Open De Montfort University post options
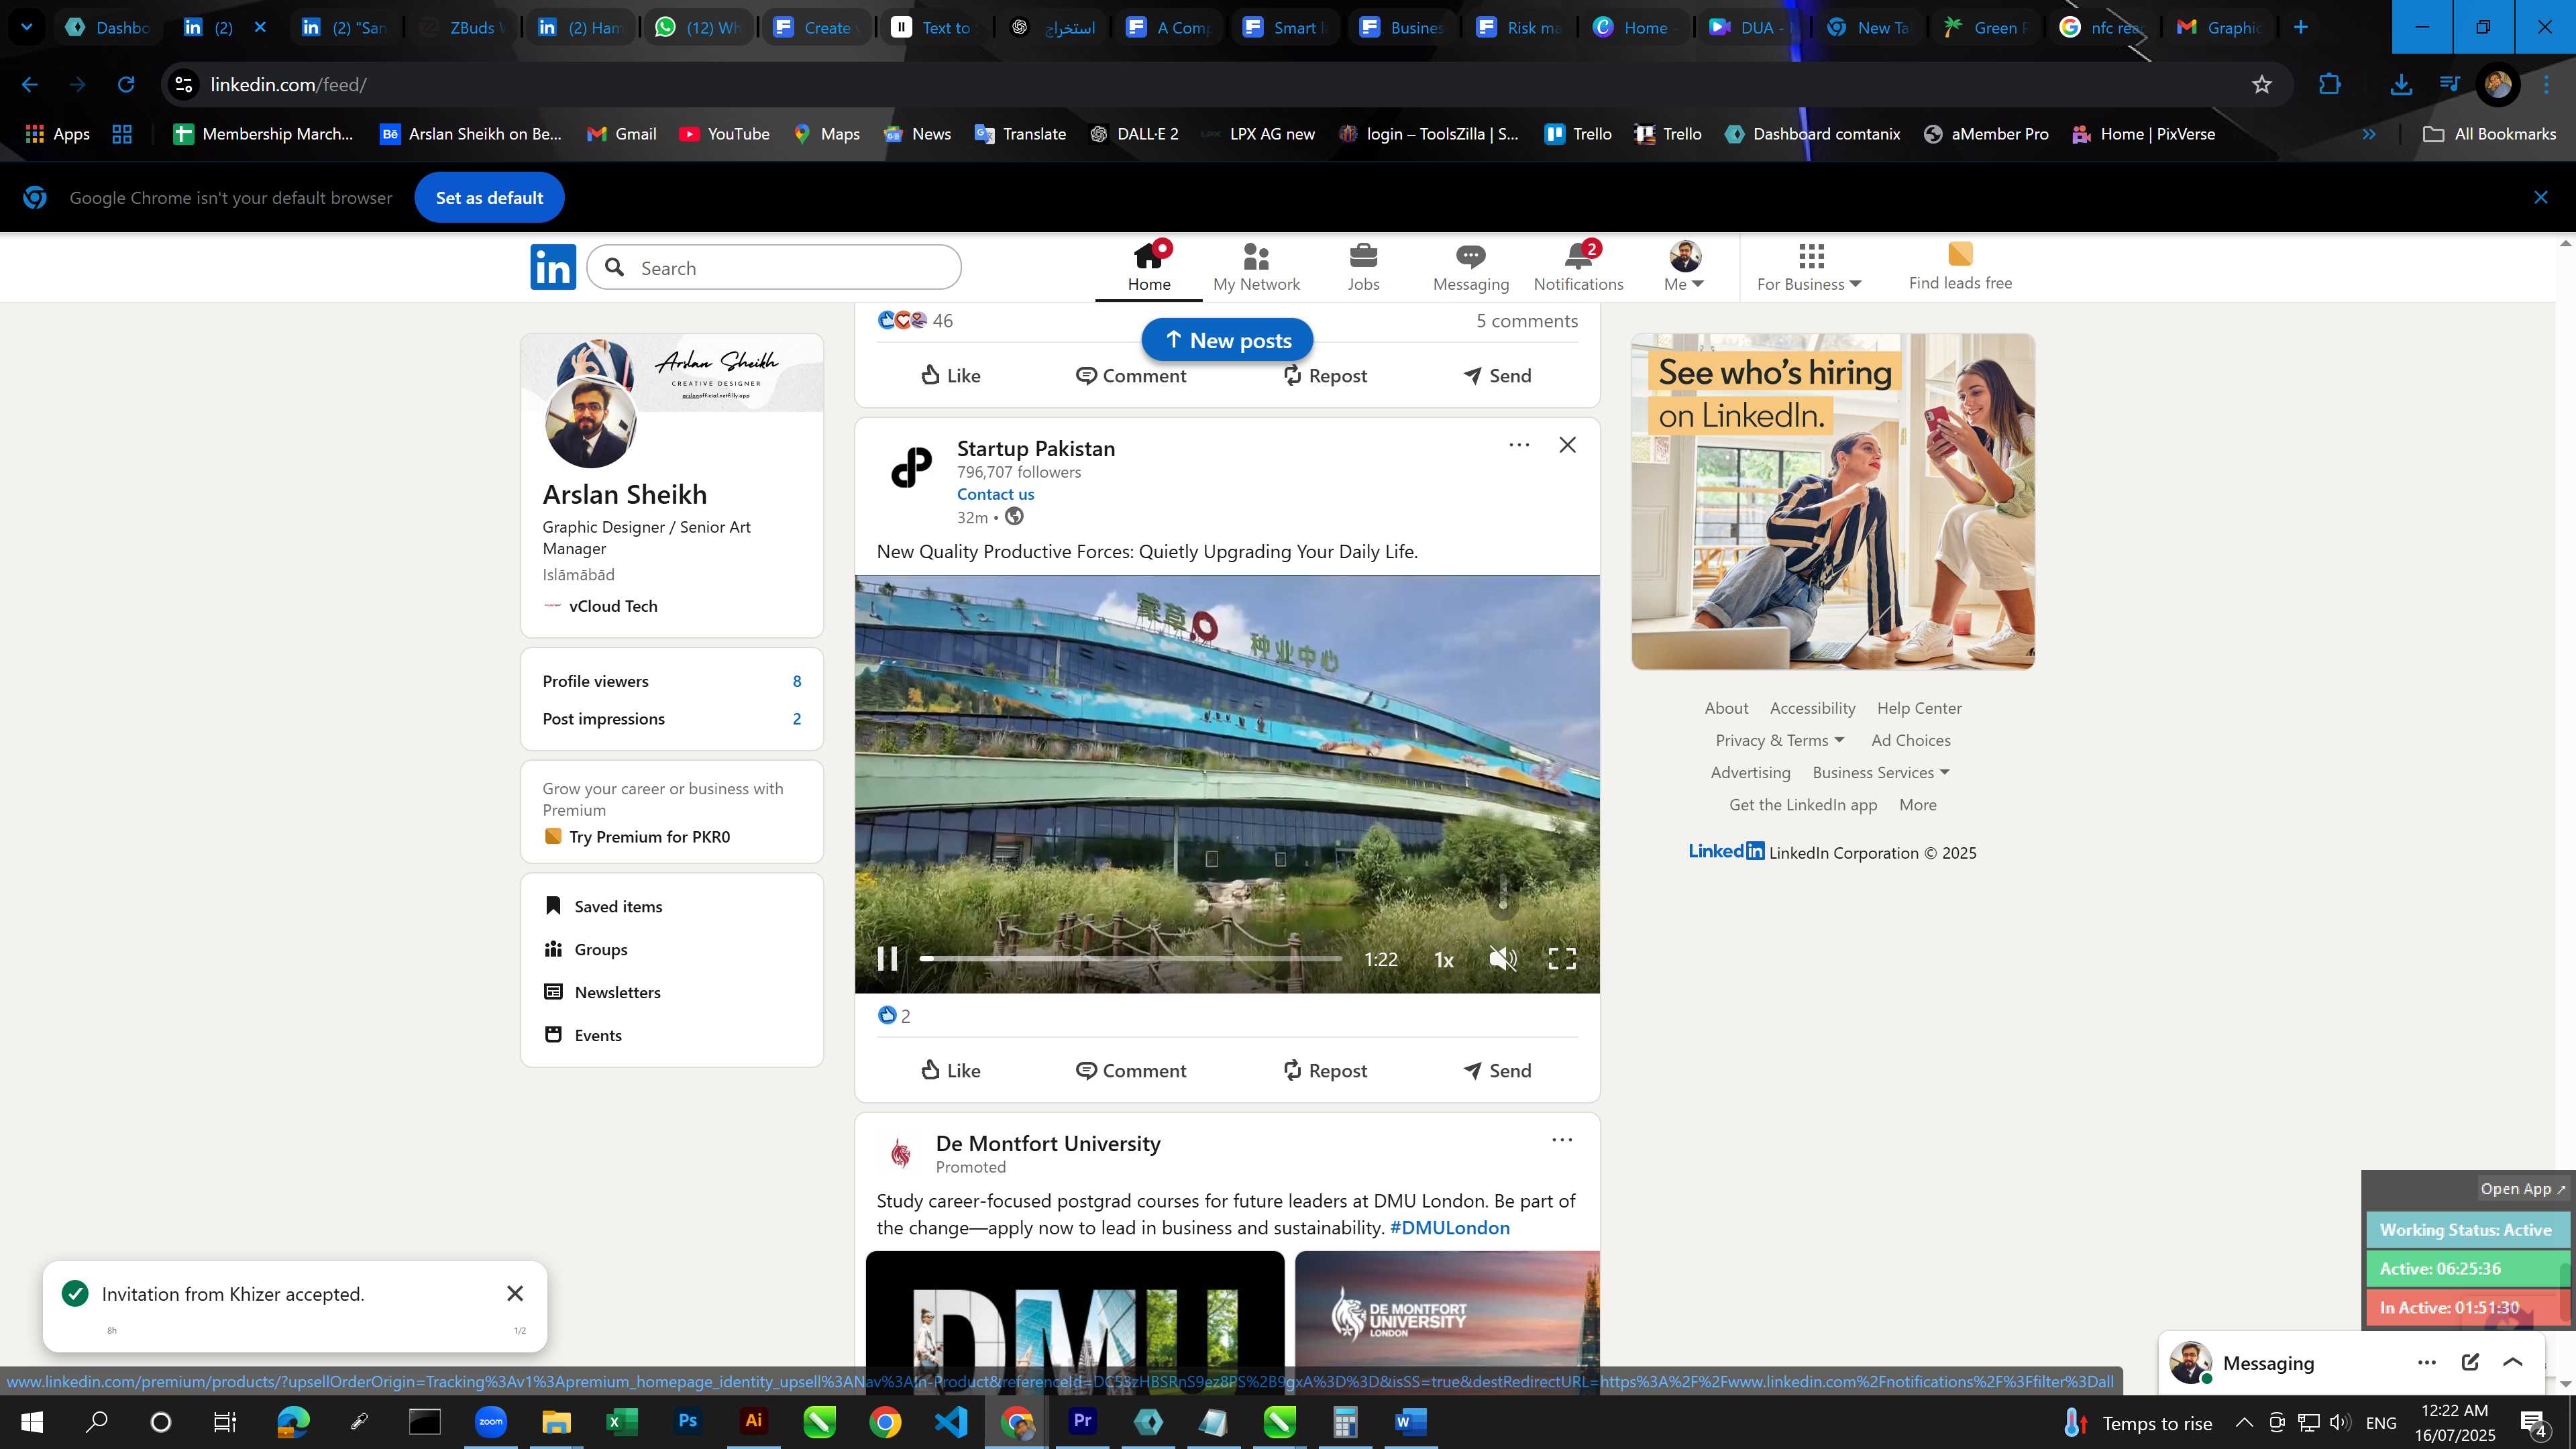This screenshot has height=1449, width=2576. pyautogui.click(x=1561, y=1140)
